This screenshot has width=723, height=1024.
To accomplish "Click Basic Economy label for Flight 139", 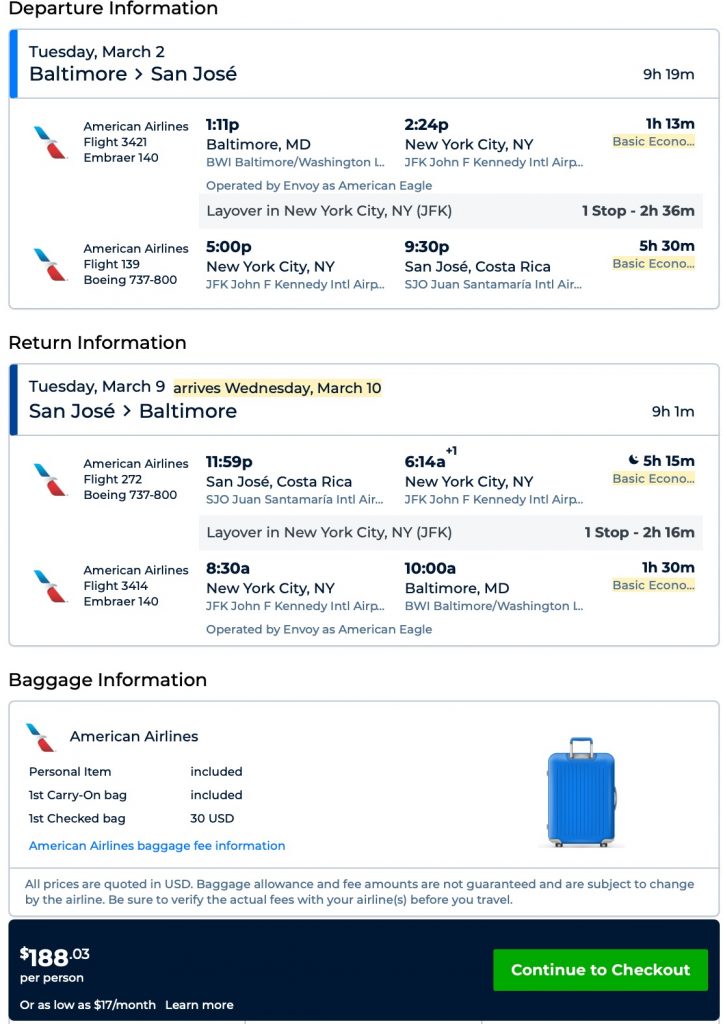I will (653, 264).
